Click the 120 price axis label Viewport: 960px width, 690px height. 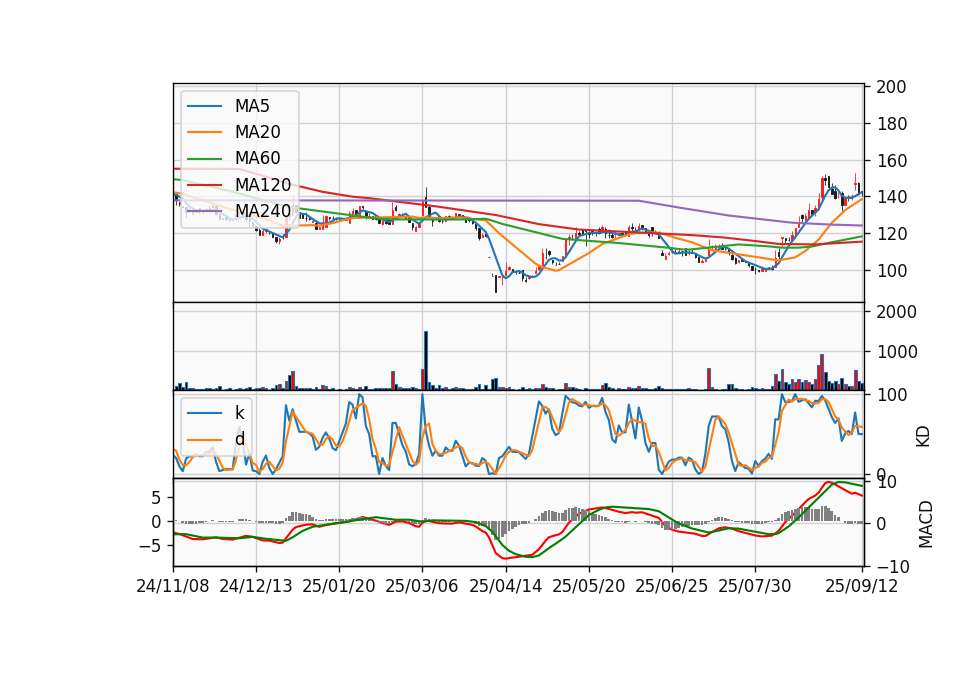pyautogui.click(x=891, y=234)
